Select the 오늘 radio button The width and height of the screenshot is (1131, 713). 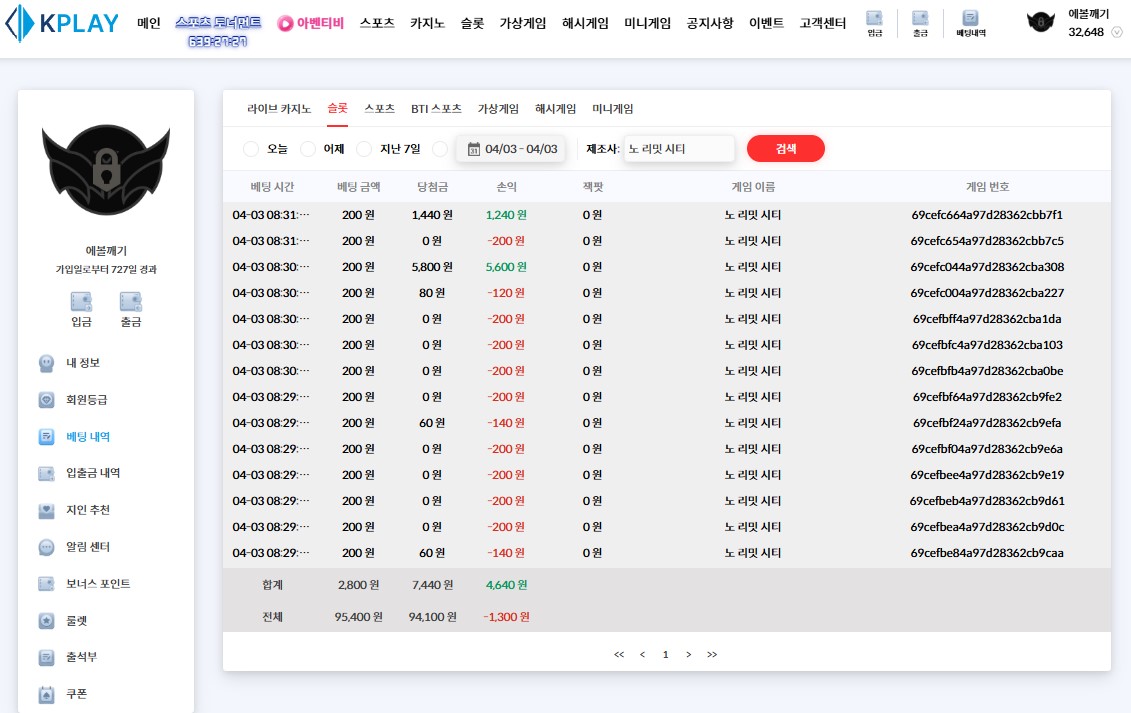pos(251,149)
